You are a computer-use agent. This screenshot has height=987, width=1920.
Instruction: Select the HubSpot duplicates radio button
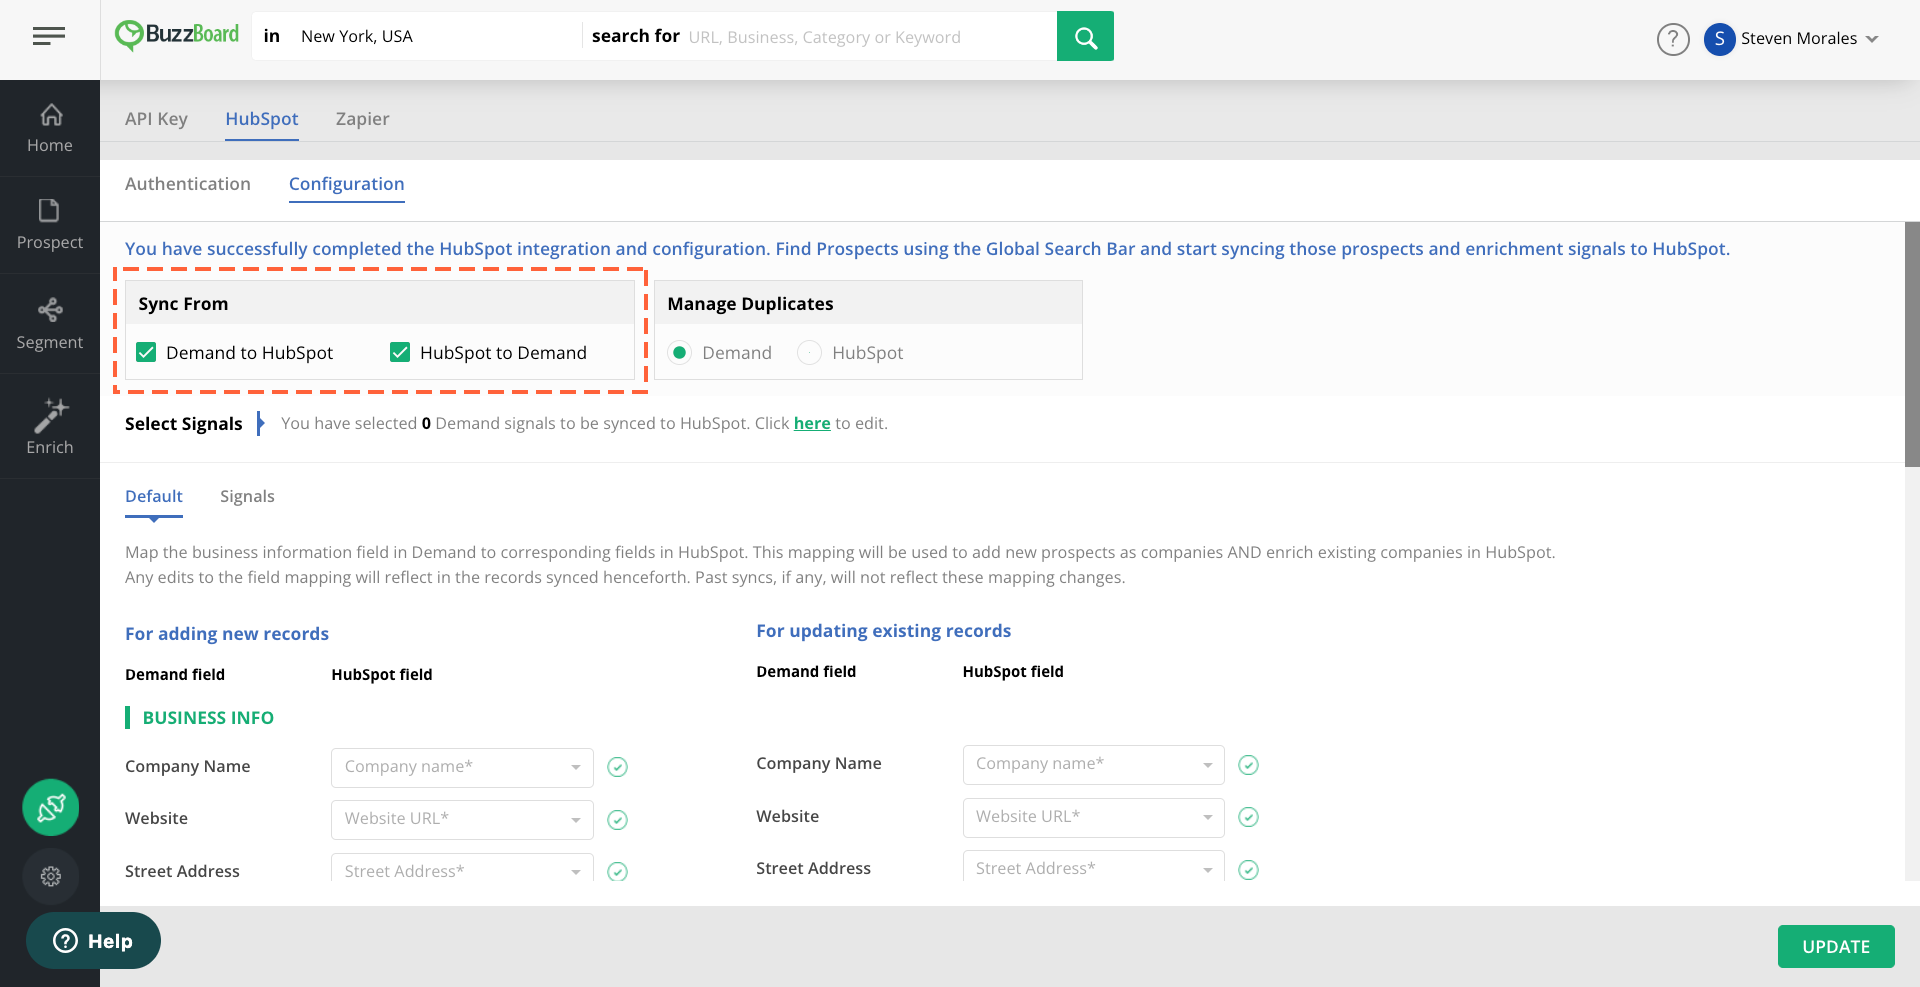tap(809, 352)
